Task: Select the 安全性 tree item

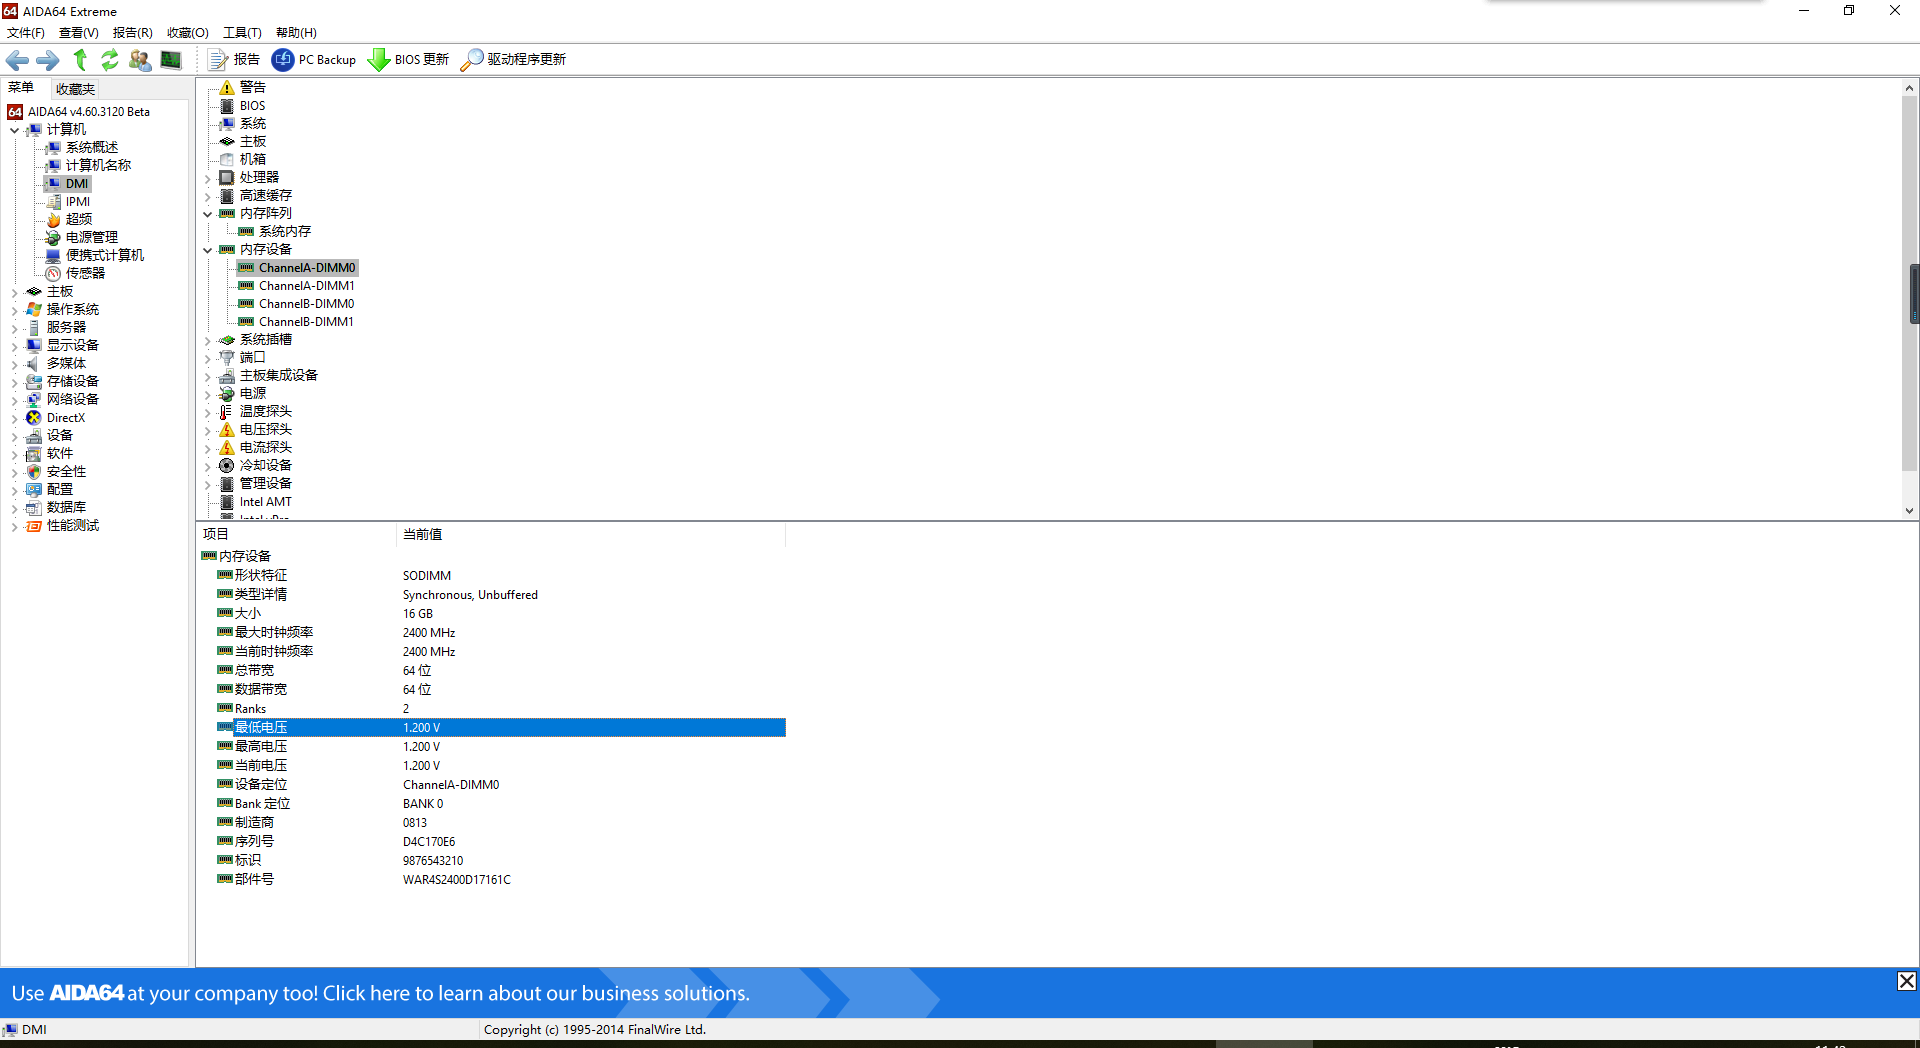Action: tap(66, 472)
